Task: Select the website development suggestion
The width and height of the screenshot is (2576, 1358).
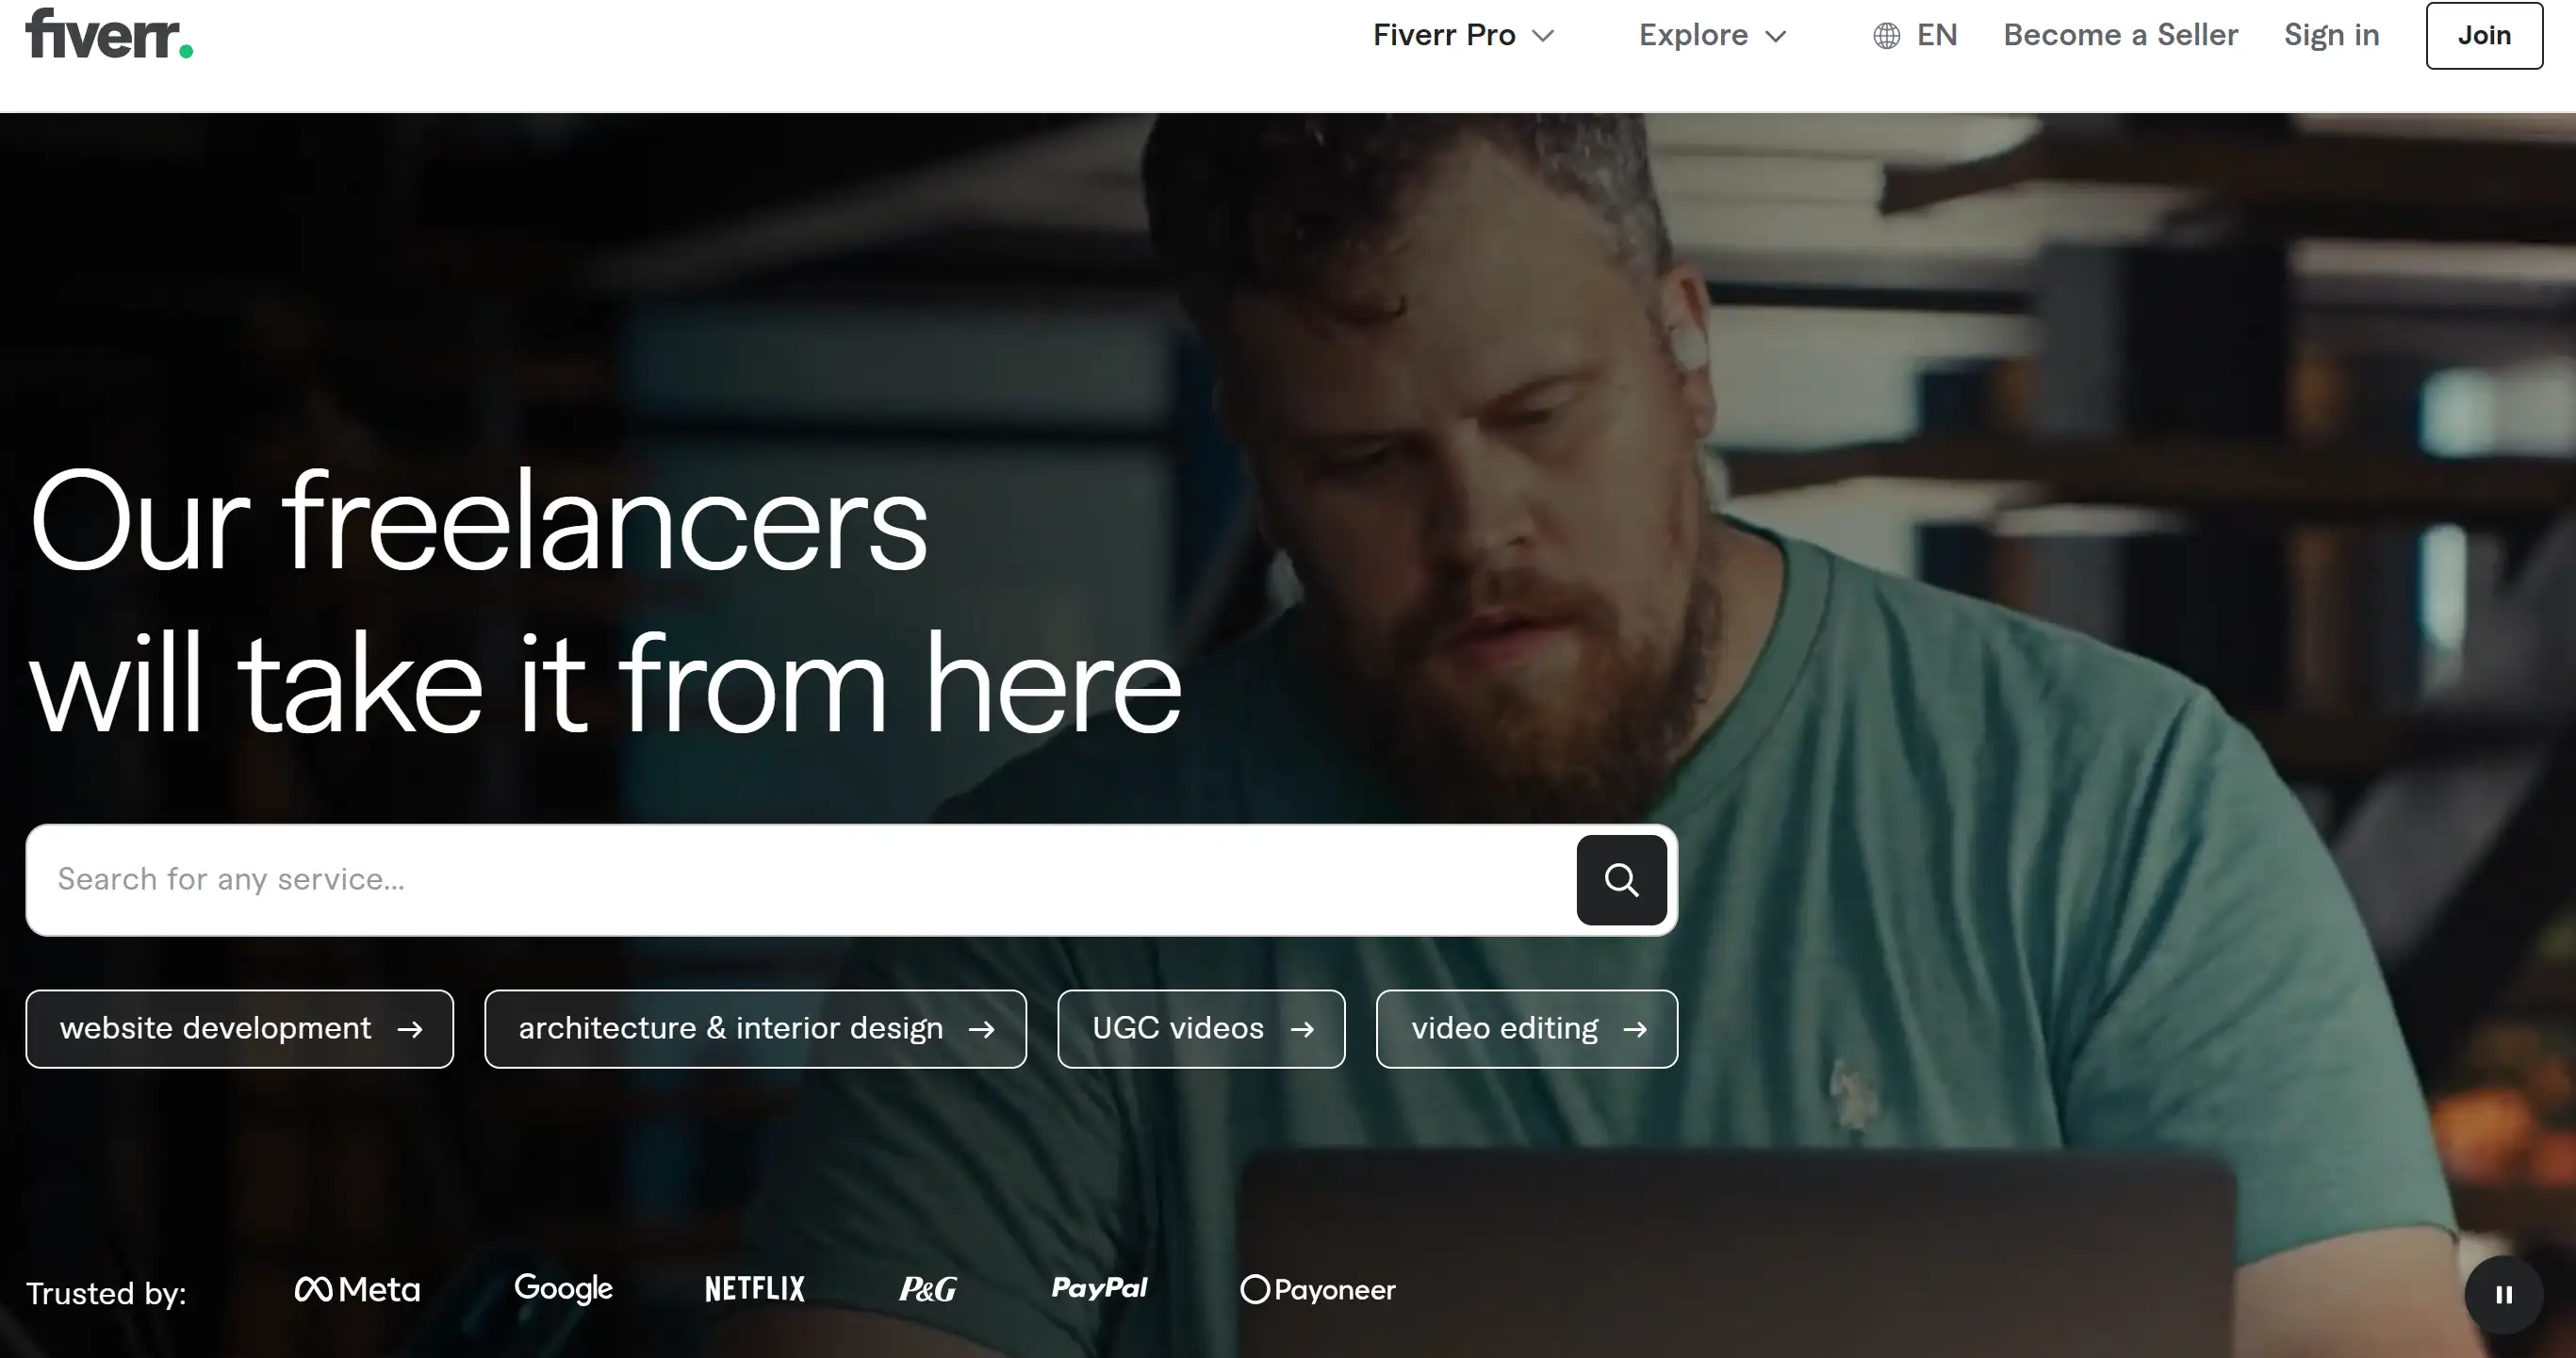Action: pyautogui.click(x=240, y=1028)
